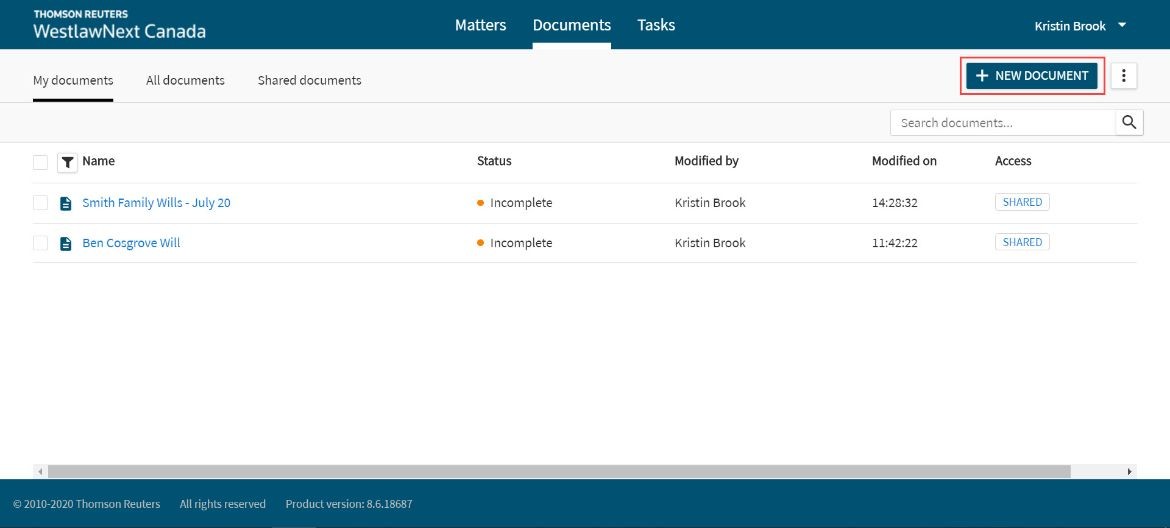Click the New Document button
Viewport: 1170px width, 528px height.
(1032, 75)
